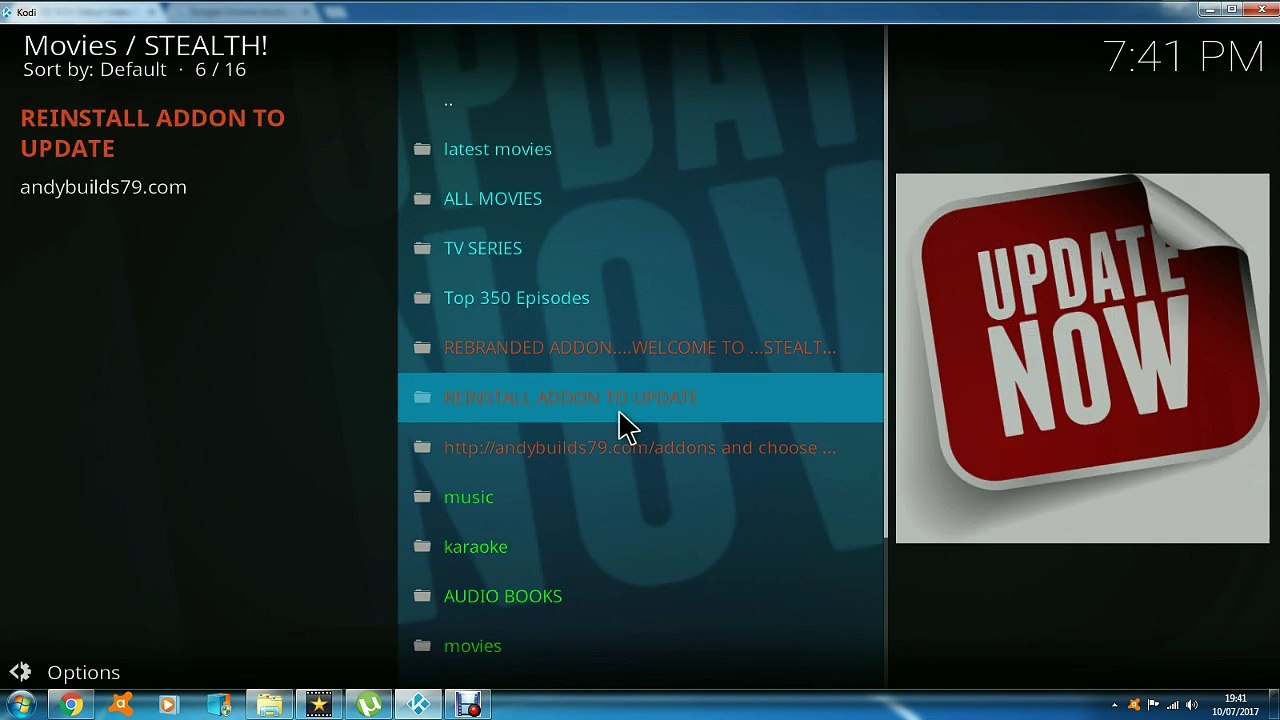1280x720 pixels.
Task: Open uTorrent from the taskbar
Action: point(369,705)
